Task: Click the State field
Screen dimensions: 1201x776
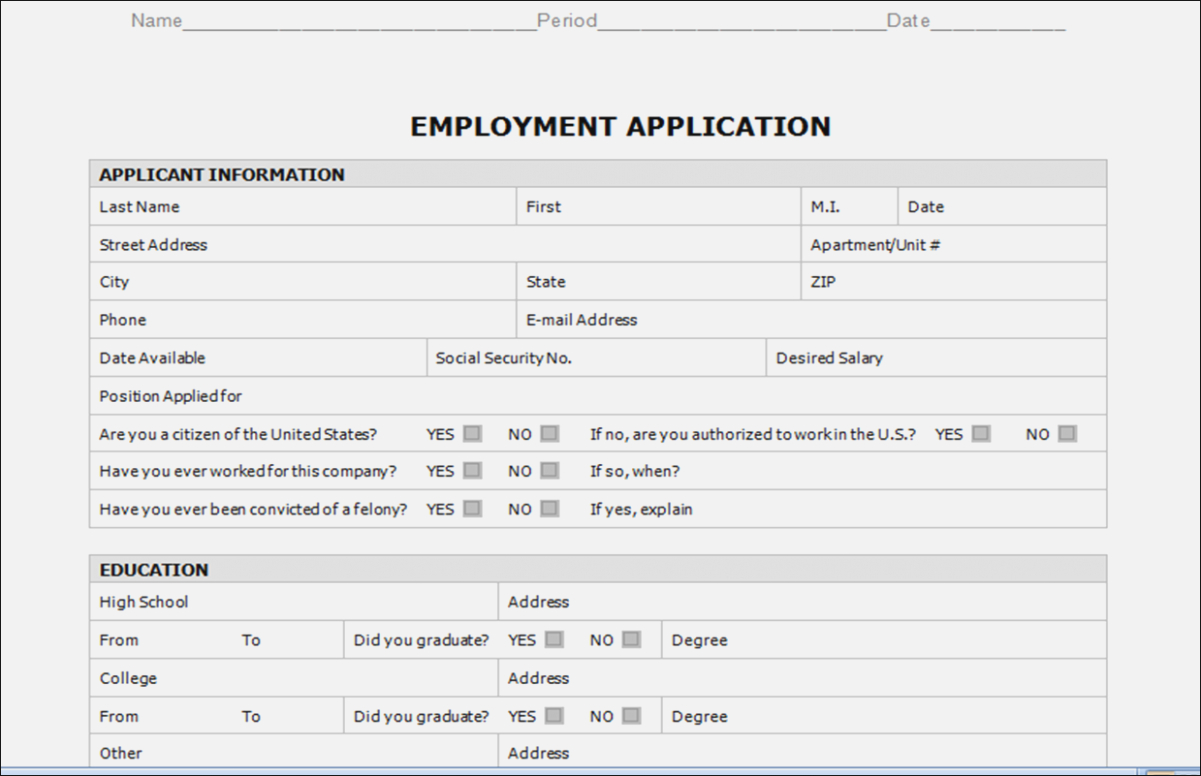Action: [x=658, y=281]
